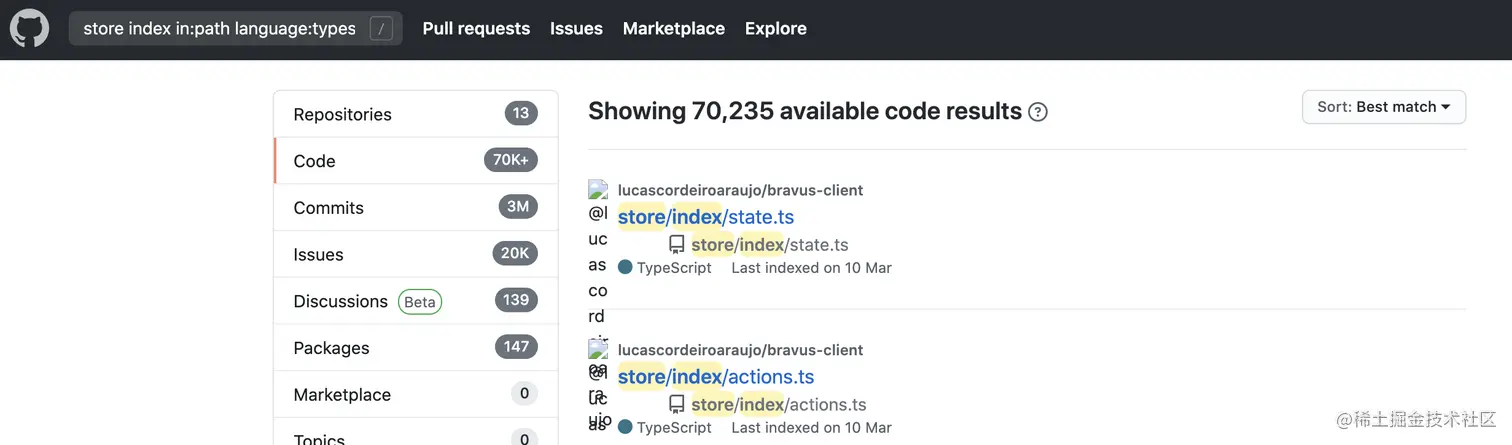Focus the GitHub search input field
This screenshot has width=1512, height=445.
pyautogui.click(x=220, y=29)
